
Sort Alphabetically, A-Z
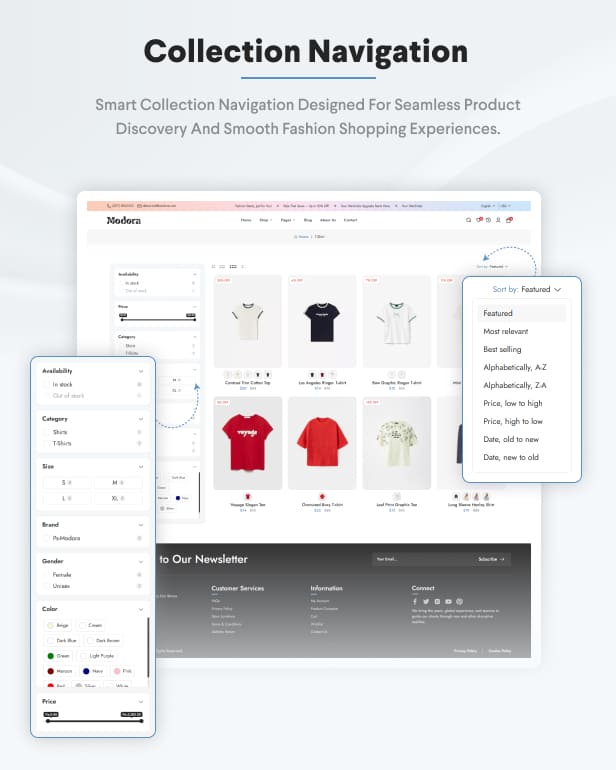pyautogui.click(x=515, y=367)
